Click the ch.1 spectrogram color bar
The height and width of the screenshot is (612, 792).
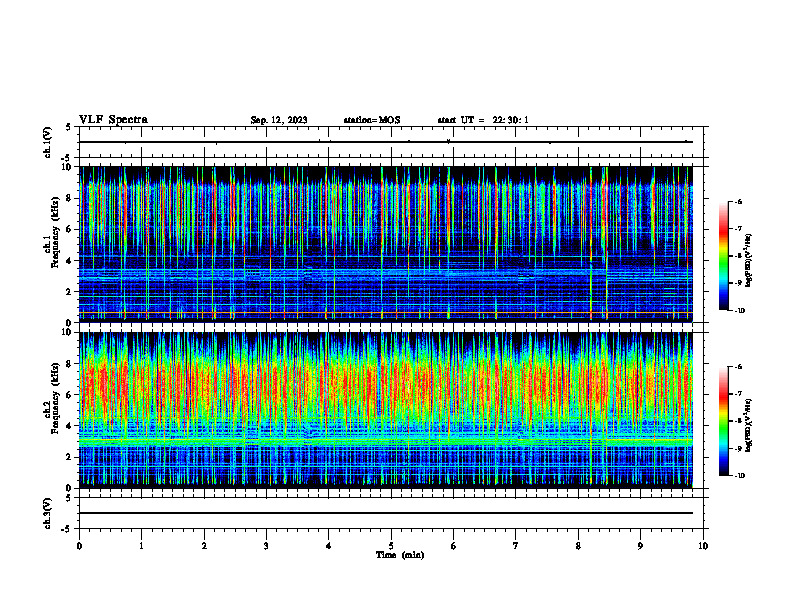[x=723, y=256]
